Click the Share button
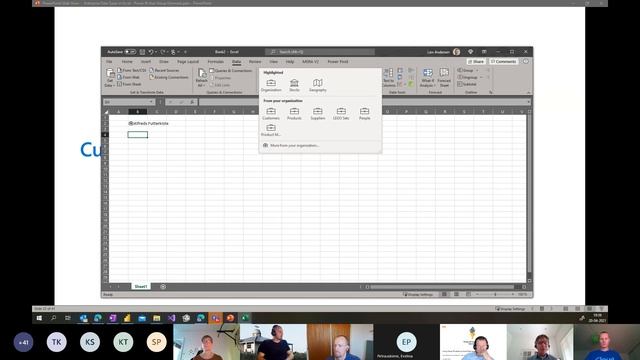Viewport: 640px width, 360px height. pyautogui.click(x=476, y=62)
